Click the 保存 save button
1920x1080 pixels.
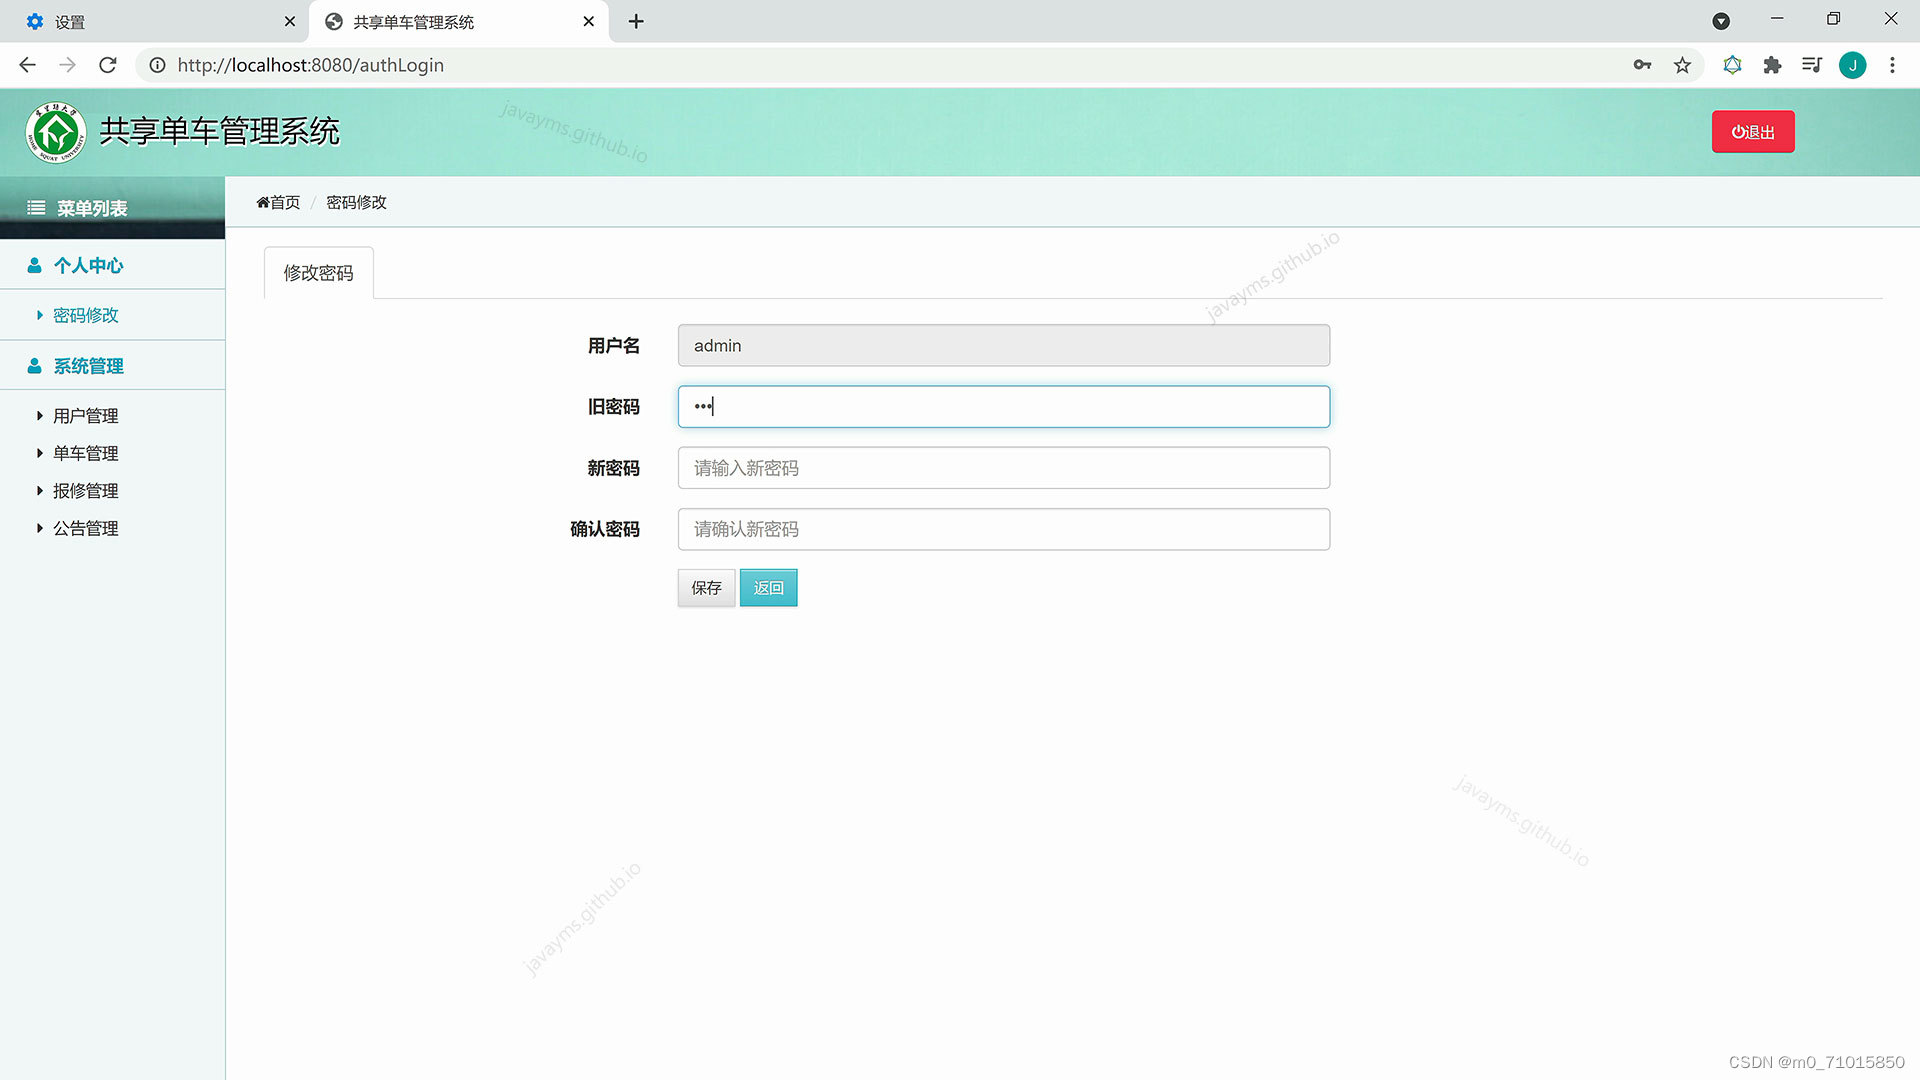[x=706, y=588]
